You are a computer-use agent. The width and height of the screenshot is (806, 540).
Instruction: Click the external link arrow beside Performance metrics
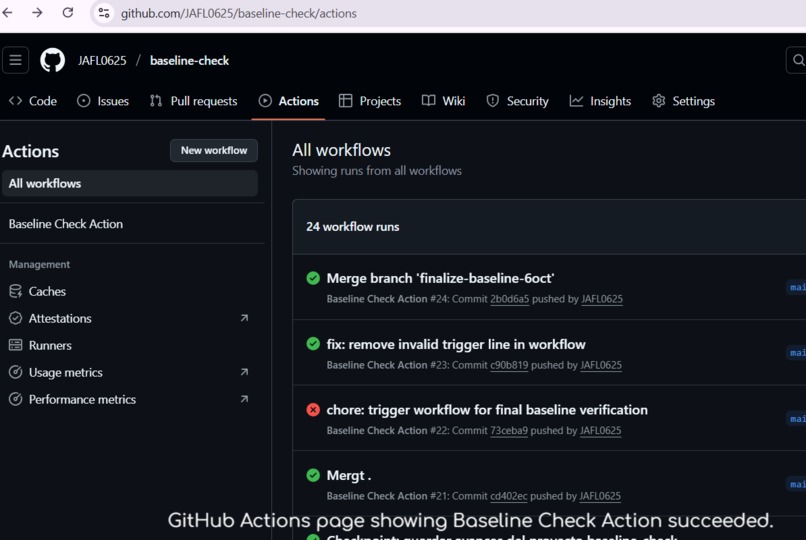pyautogui.click(x=244, y=399)
